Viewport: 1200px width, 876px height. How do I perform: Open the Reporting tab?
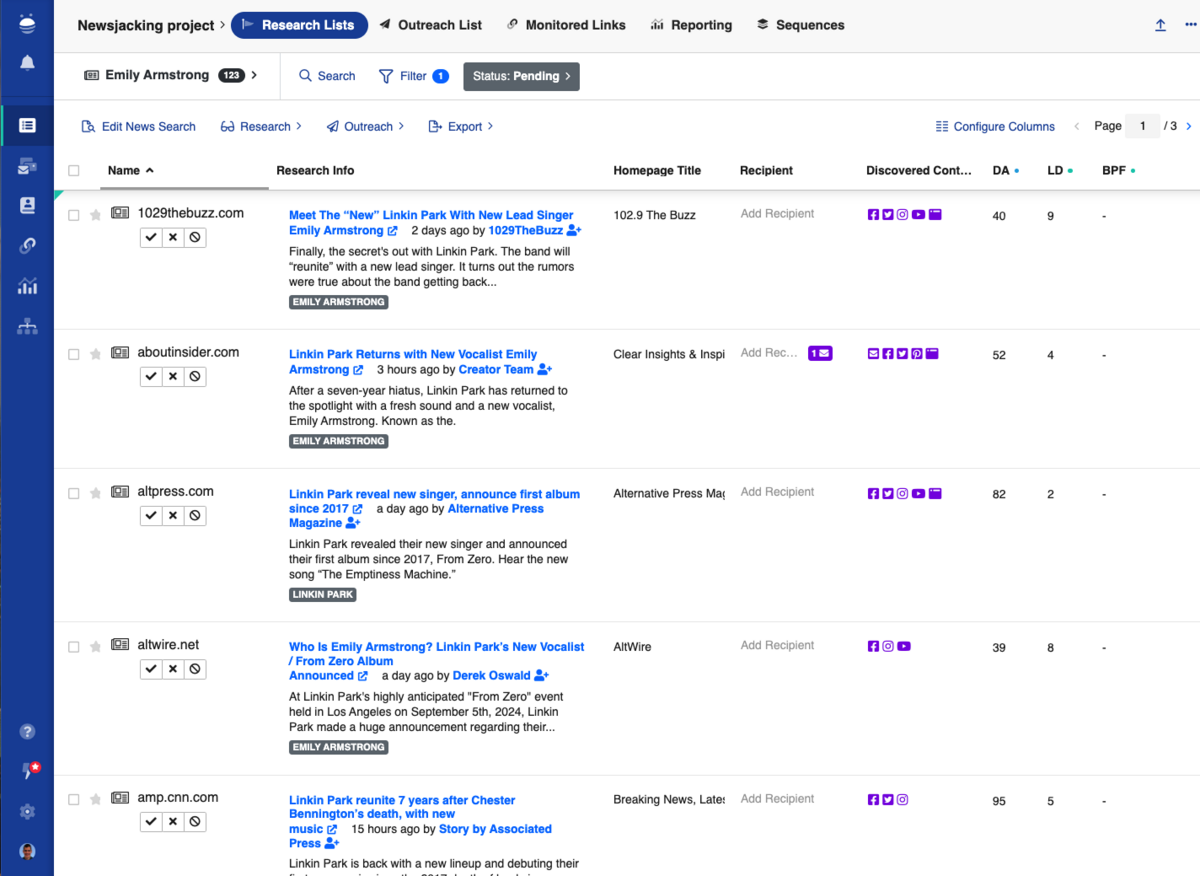[x=691, y=25]
